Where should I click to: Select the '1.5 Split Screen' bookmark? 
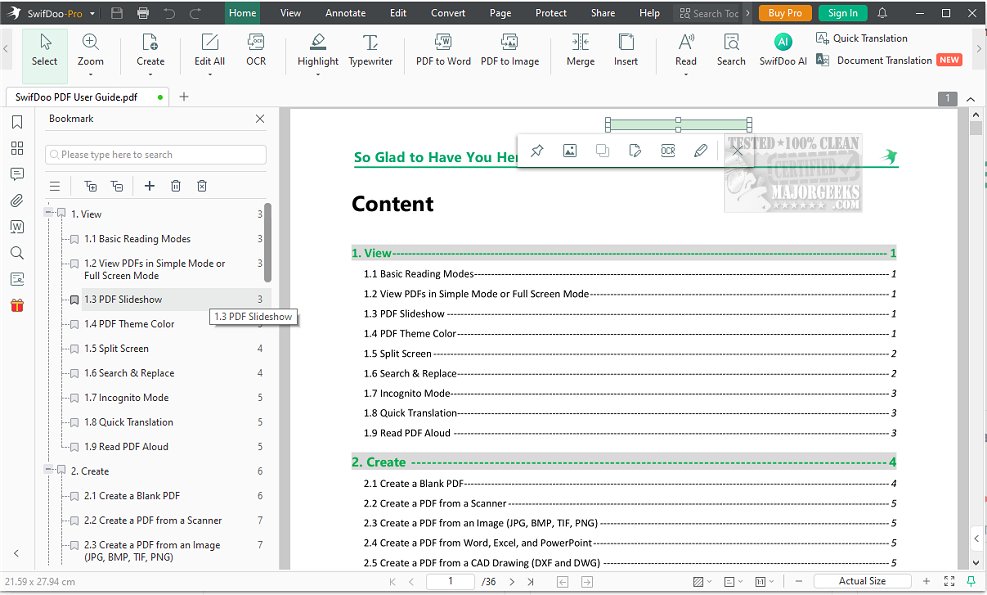pyautogui.click(x=116, y=348)
